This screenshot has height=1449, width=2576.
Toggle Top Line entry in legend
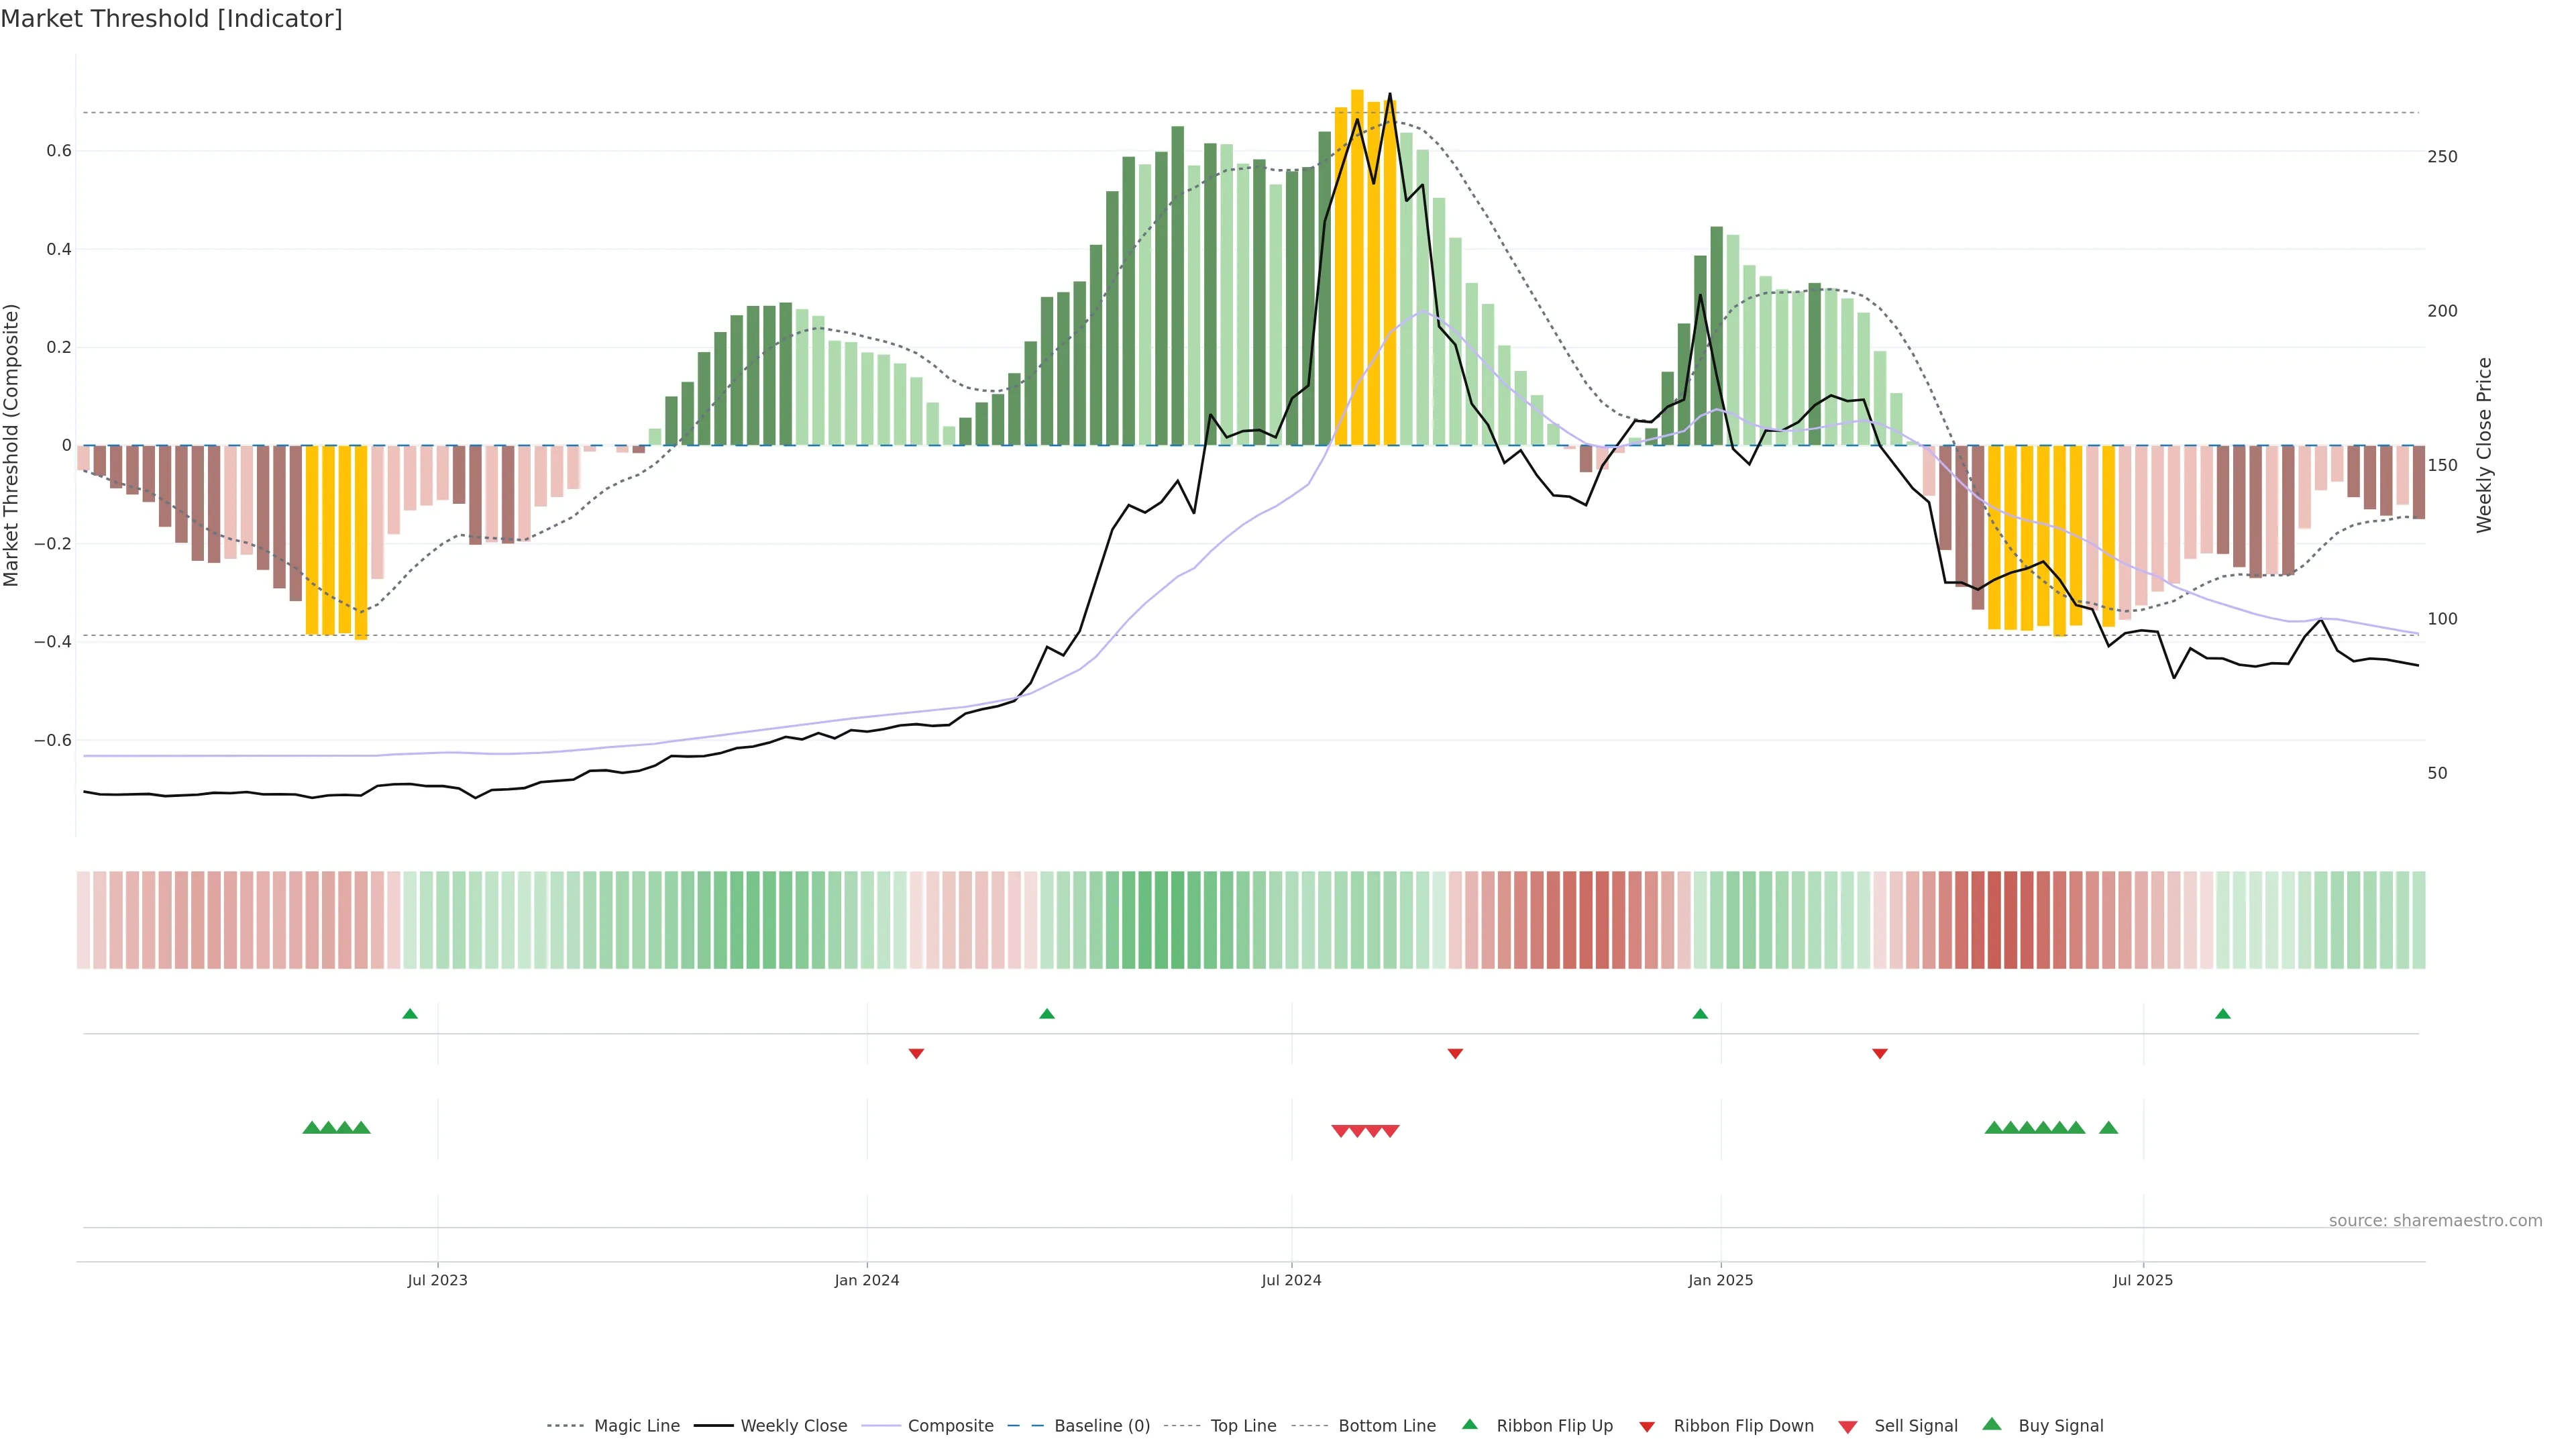tap(1243, 1426)
